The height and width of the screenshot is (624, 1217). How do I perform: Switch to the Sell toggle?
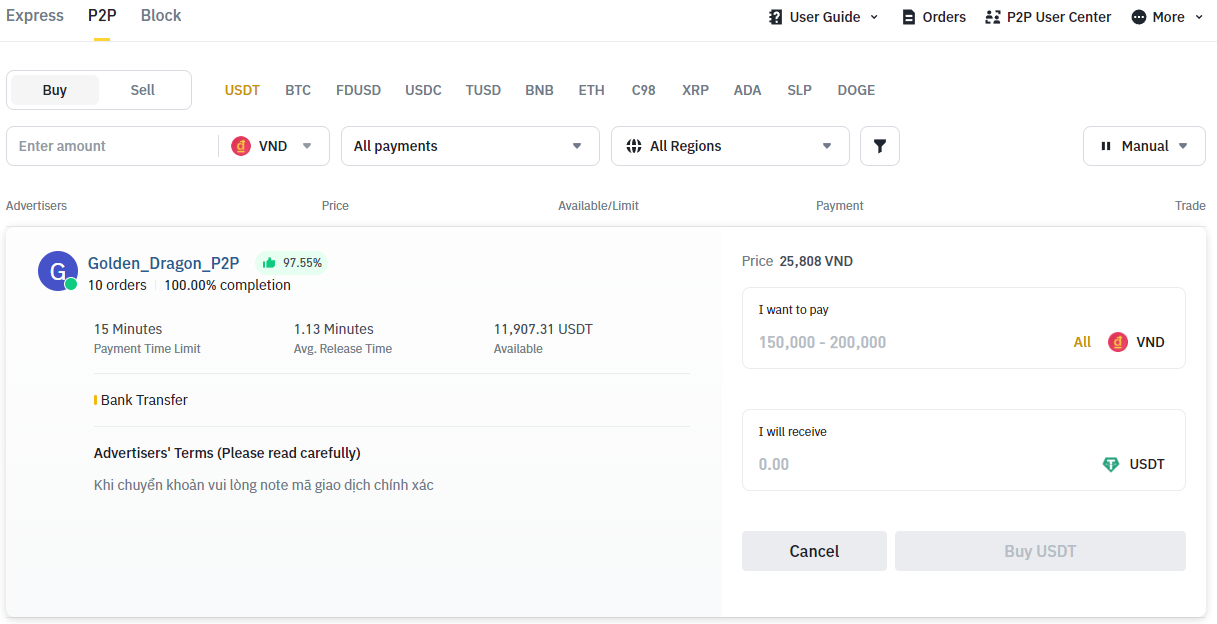[143, 90]
